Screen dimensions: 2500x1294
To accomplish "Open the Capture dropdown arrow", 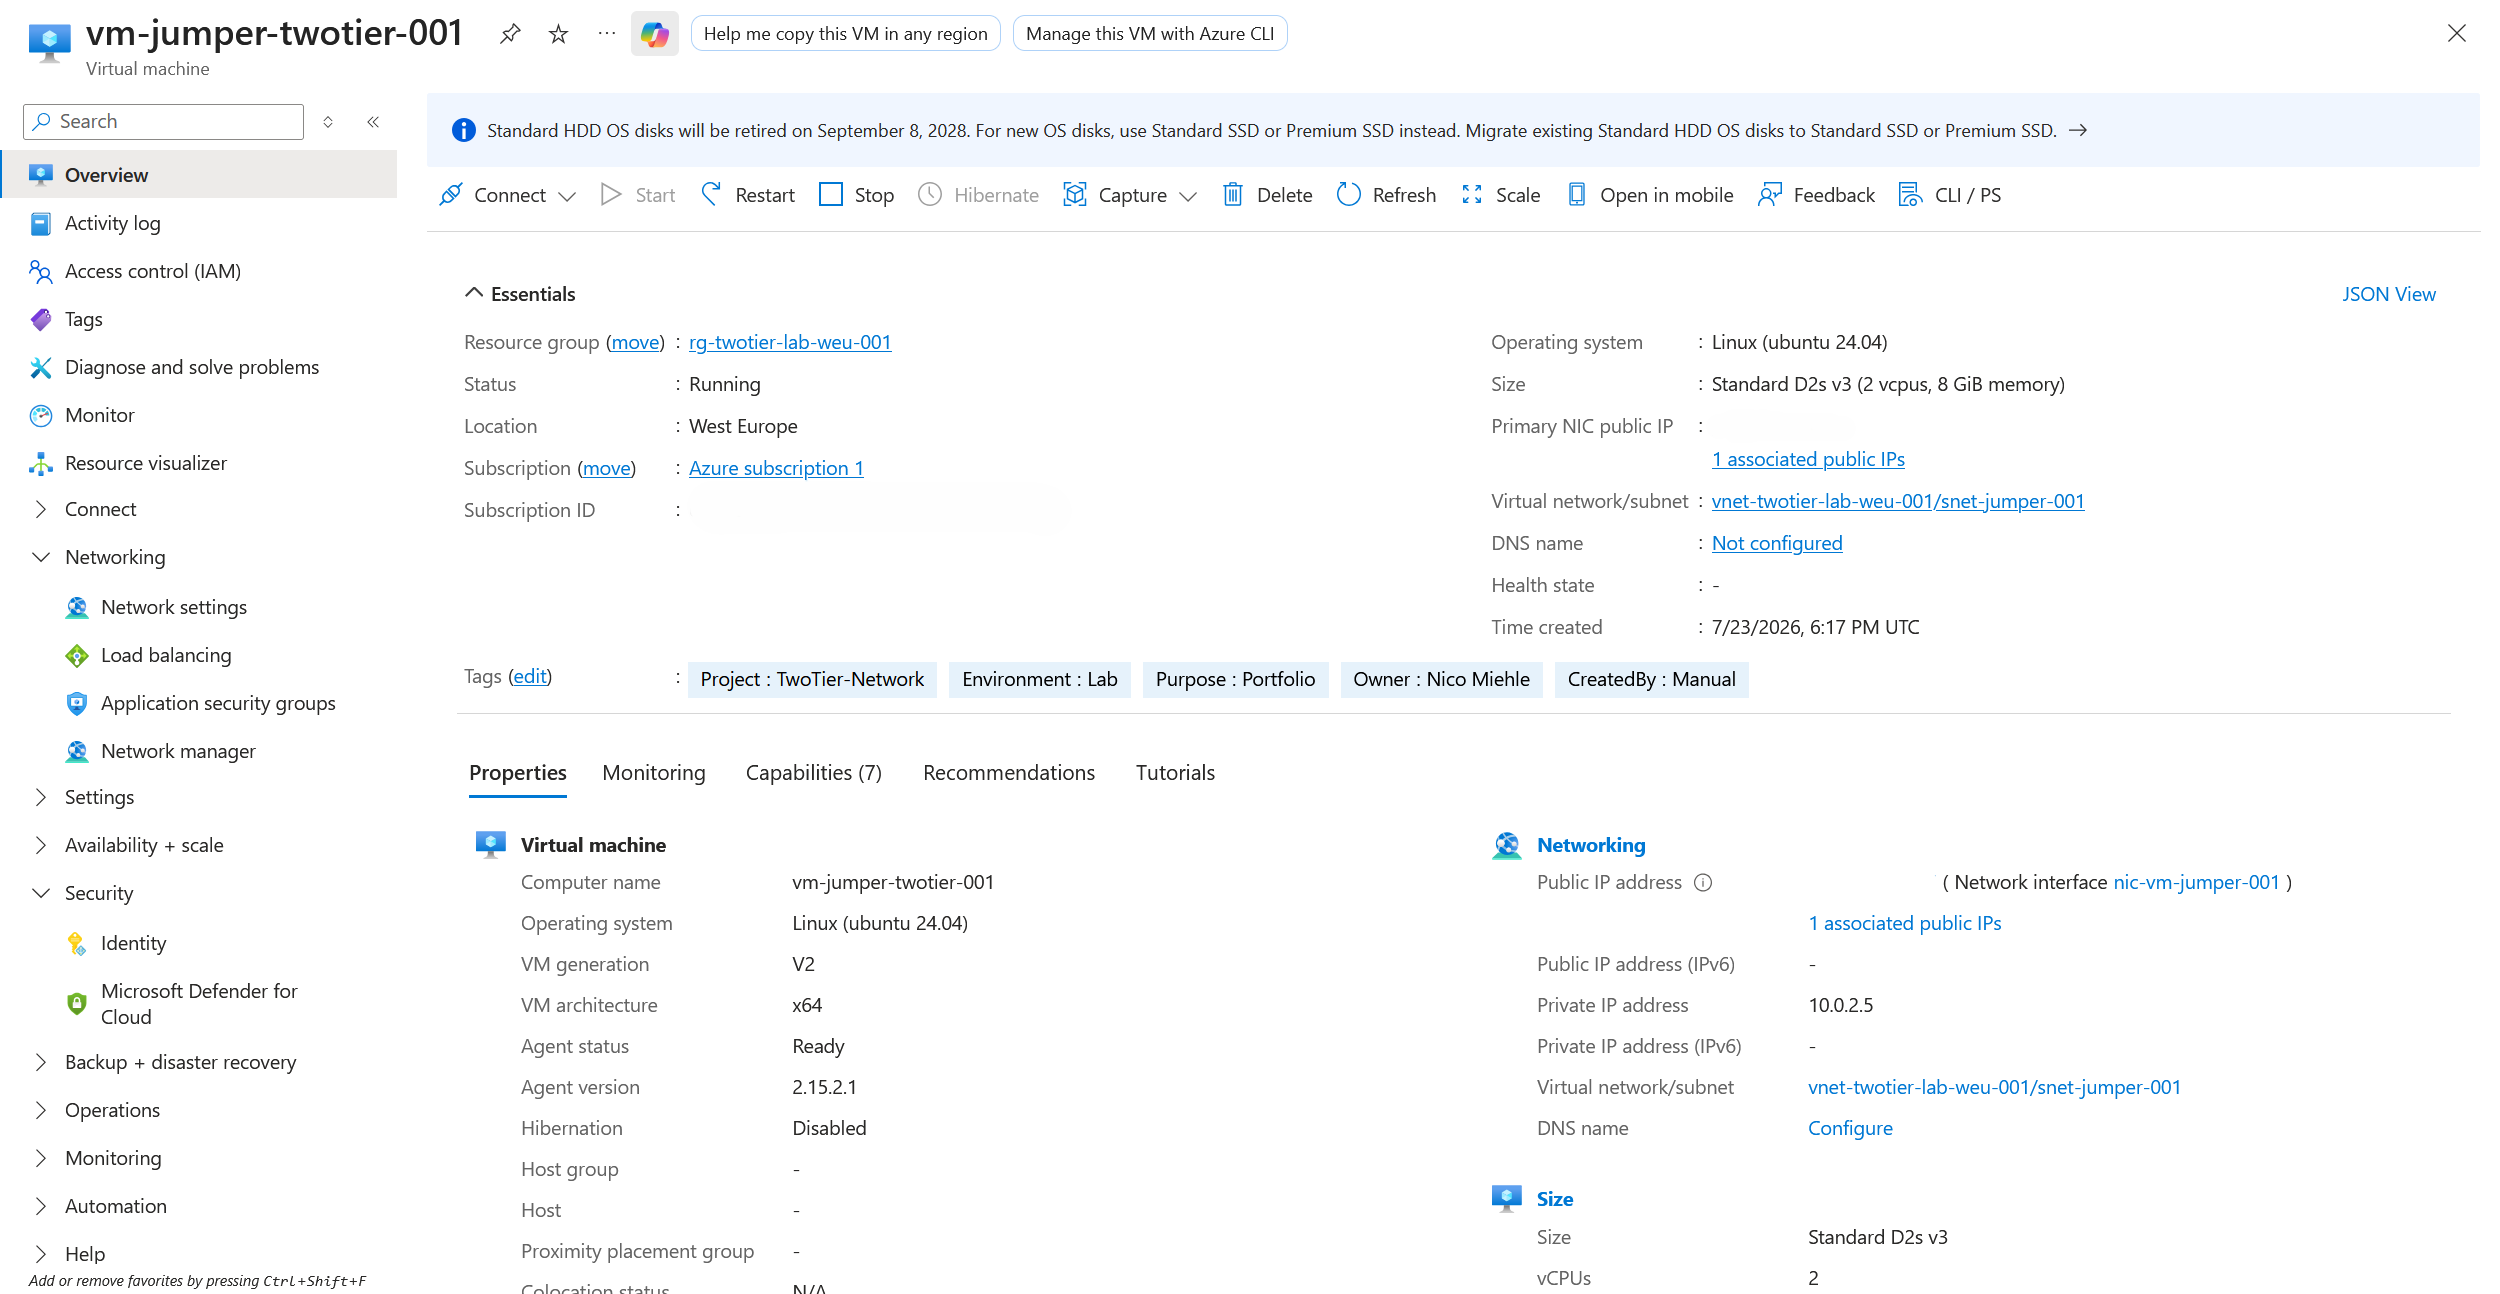I will click(x=1188, y=196).
